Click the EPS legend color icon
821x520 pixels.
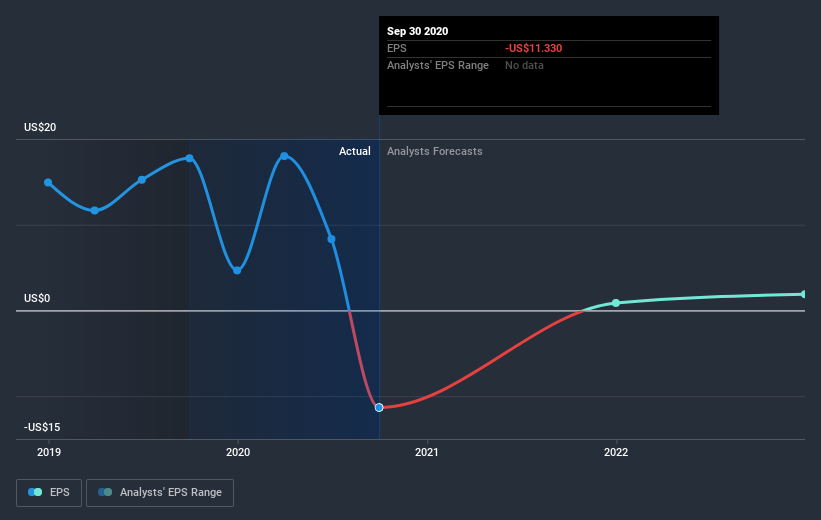pyautogui.click(x=35, y=492)
